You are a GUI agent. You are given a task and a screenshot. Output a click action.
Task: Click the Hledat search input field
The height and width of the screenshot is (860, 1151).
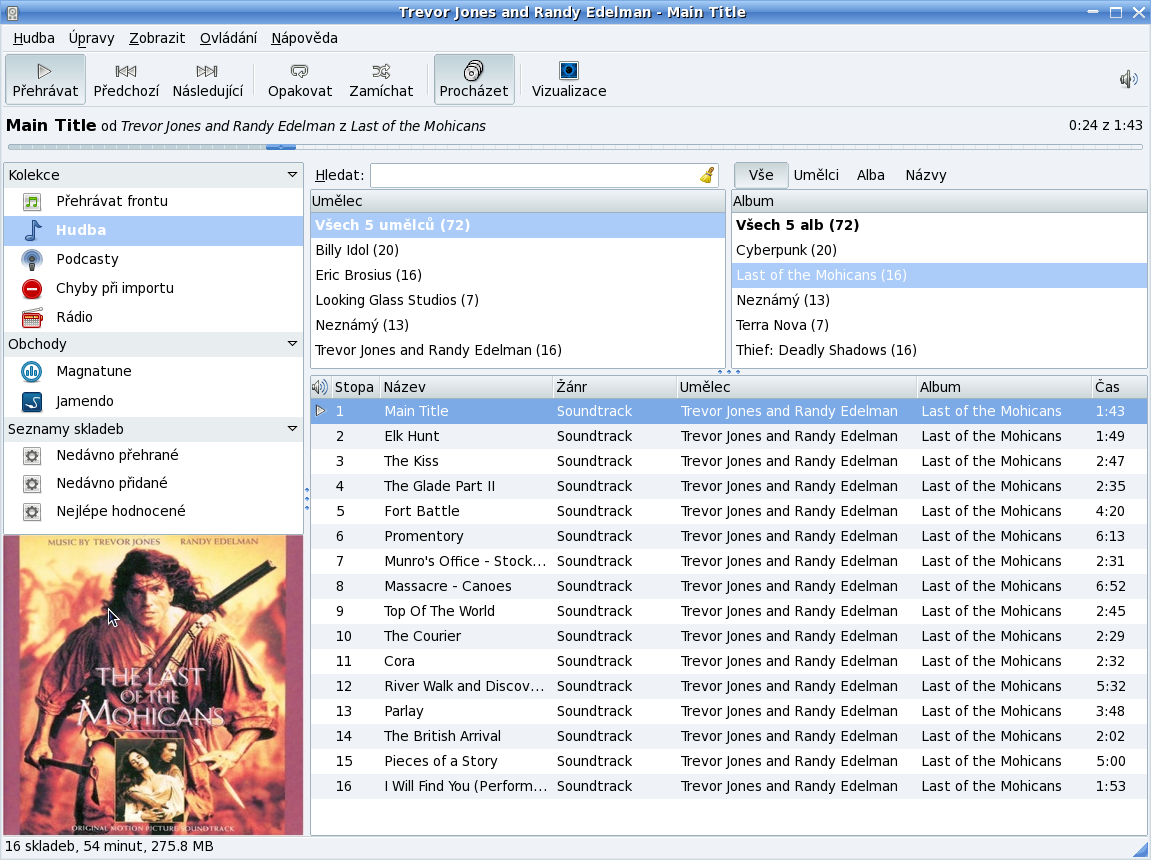pyautogui.click(x=533, y=175)
